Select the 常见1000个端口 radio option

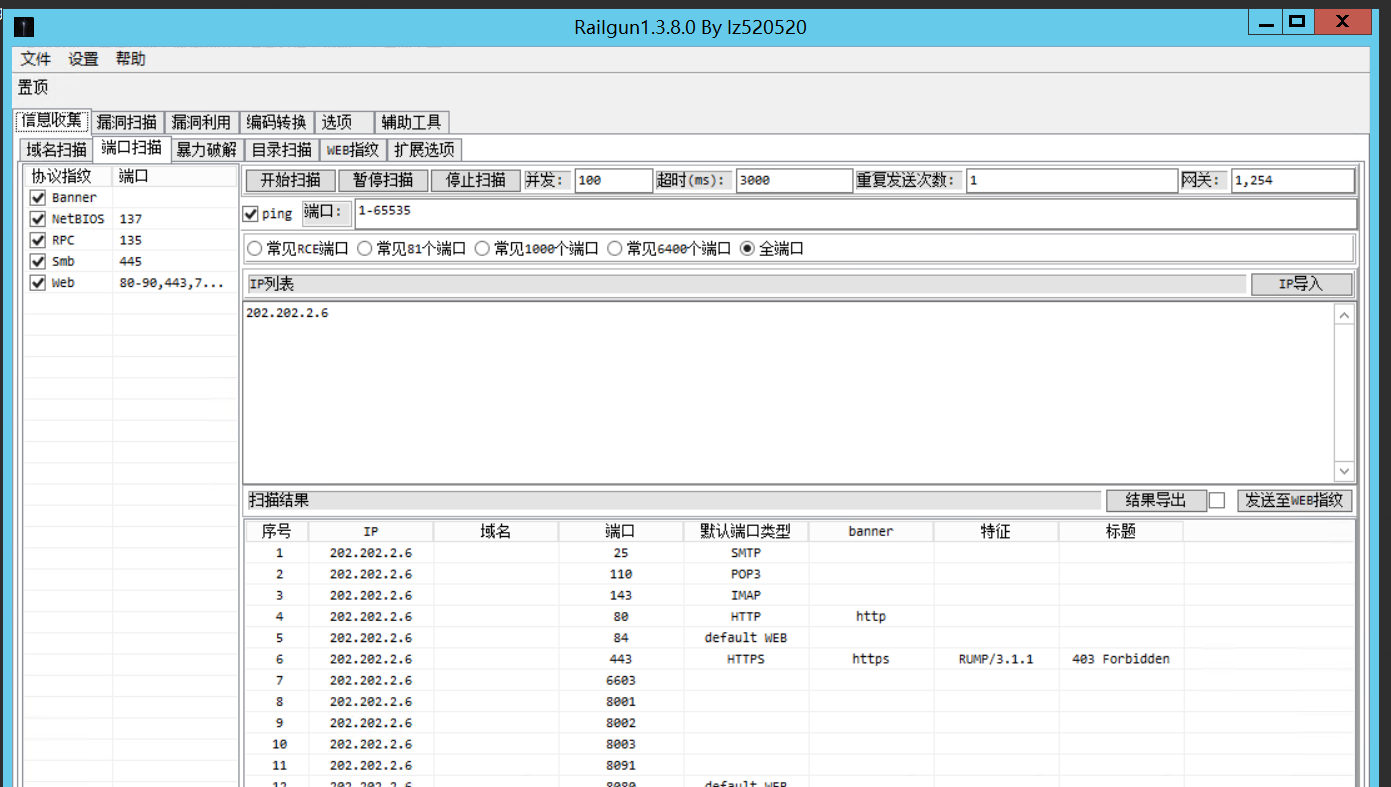[536, 249]
